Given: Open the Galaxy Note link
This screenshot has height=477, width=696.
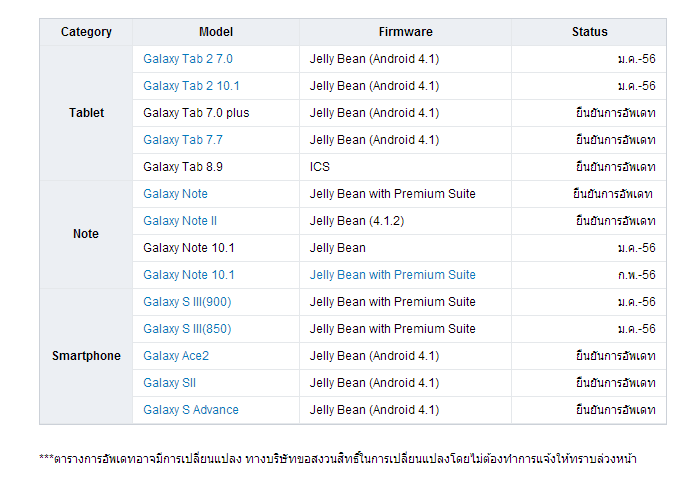Looking at the screenshot, I should coord(175,194).
